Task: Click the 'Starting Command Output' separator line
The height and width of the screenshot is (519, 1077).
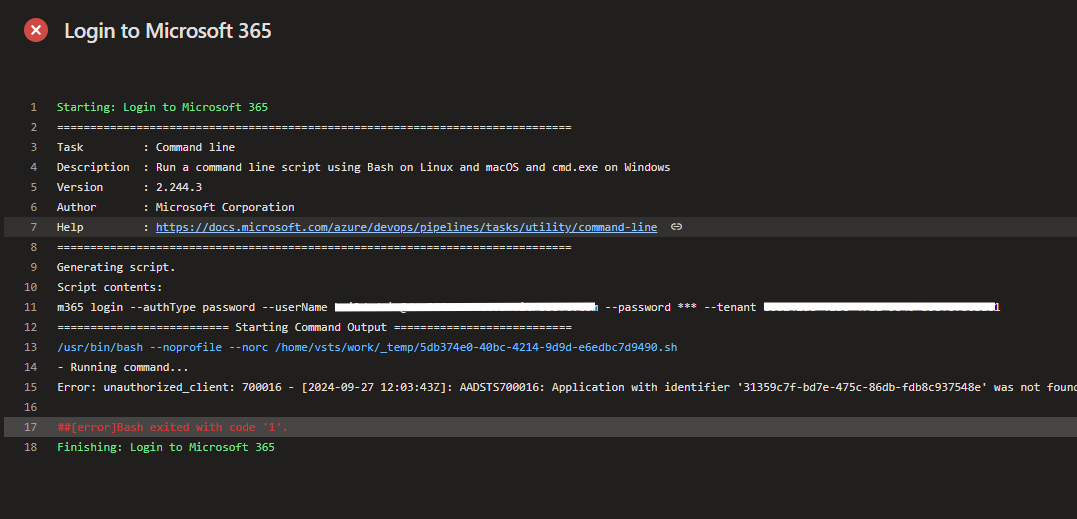Action: coord(314,327)
